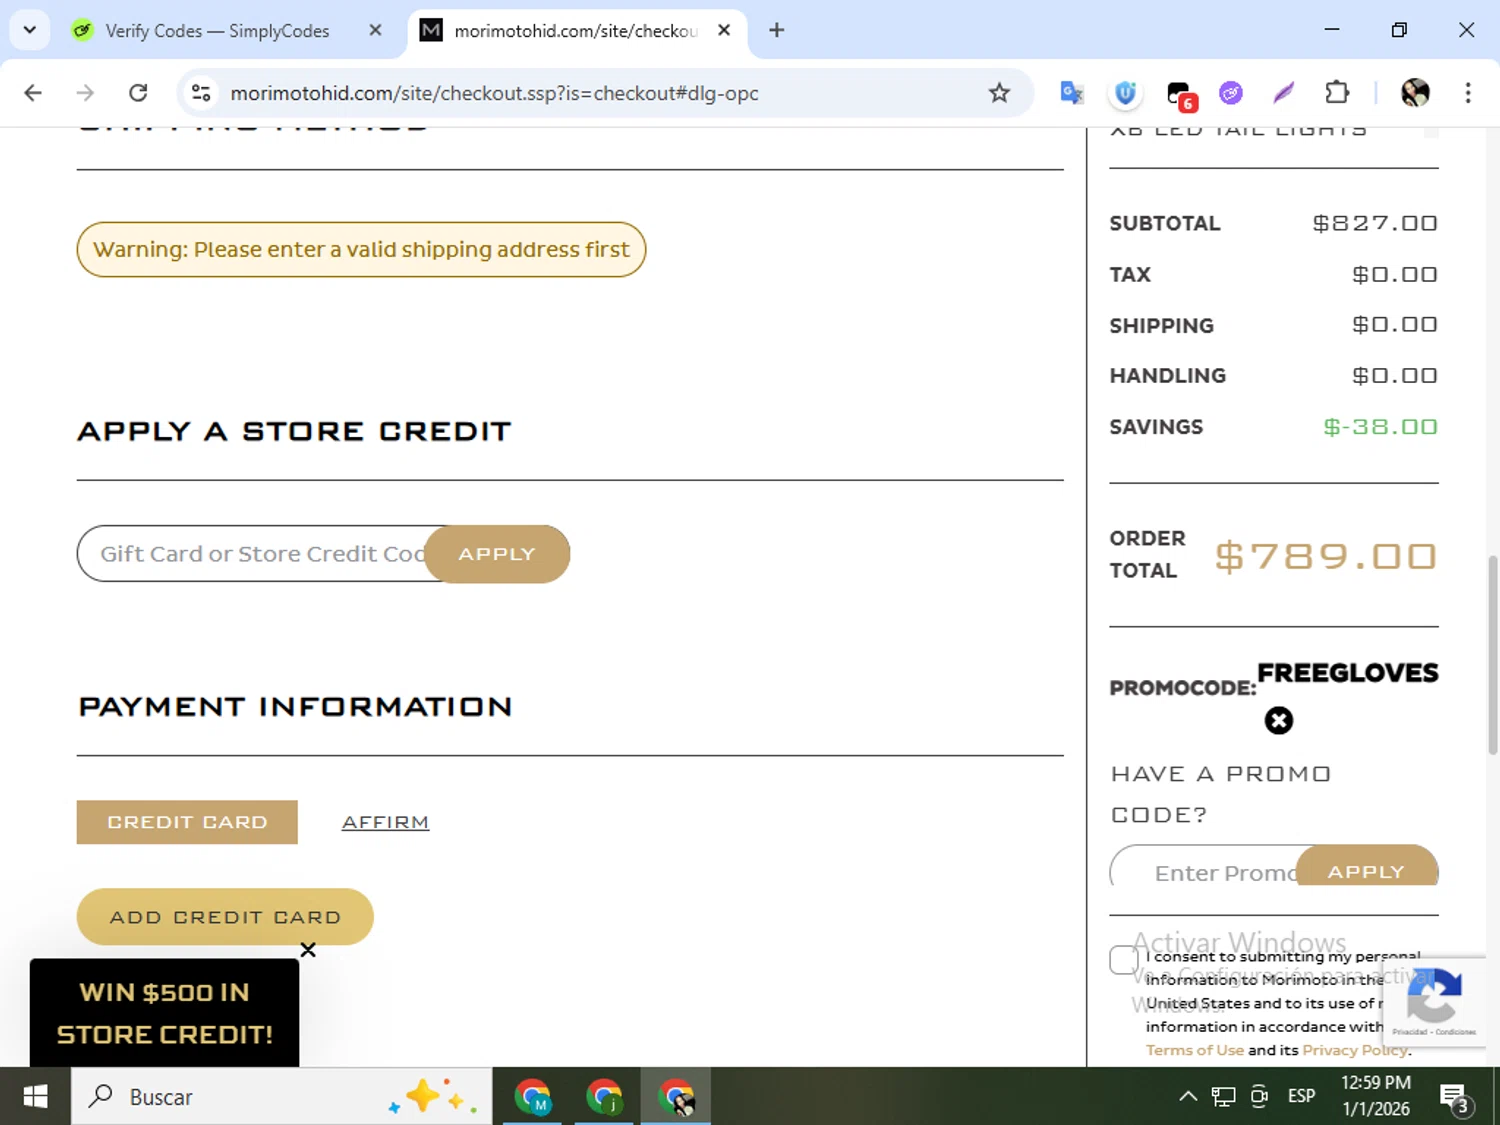Show hidden system tray icons
The height and width of the screenshot is (1125, 1500).
coord(1188,1097)
